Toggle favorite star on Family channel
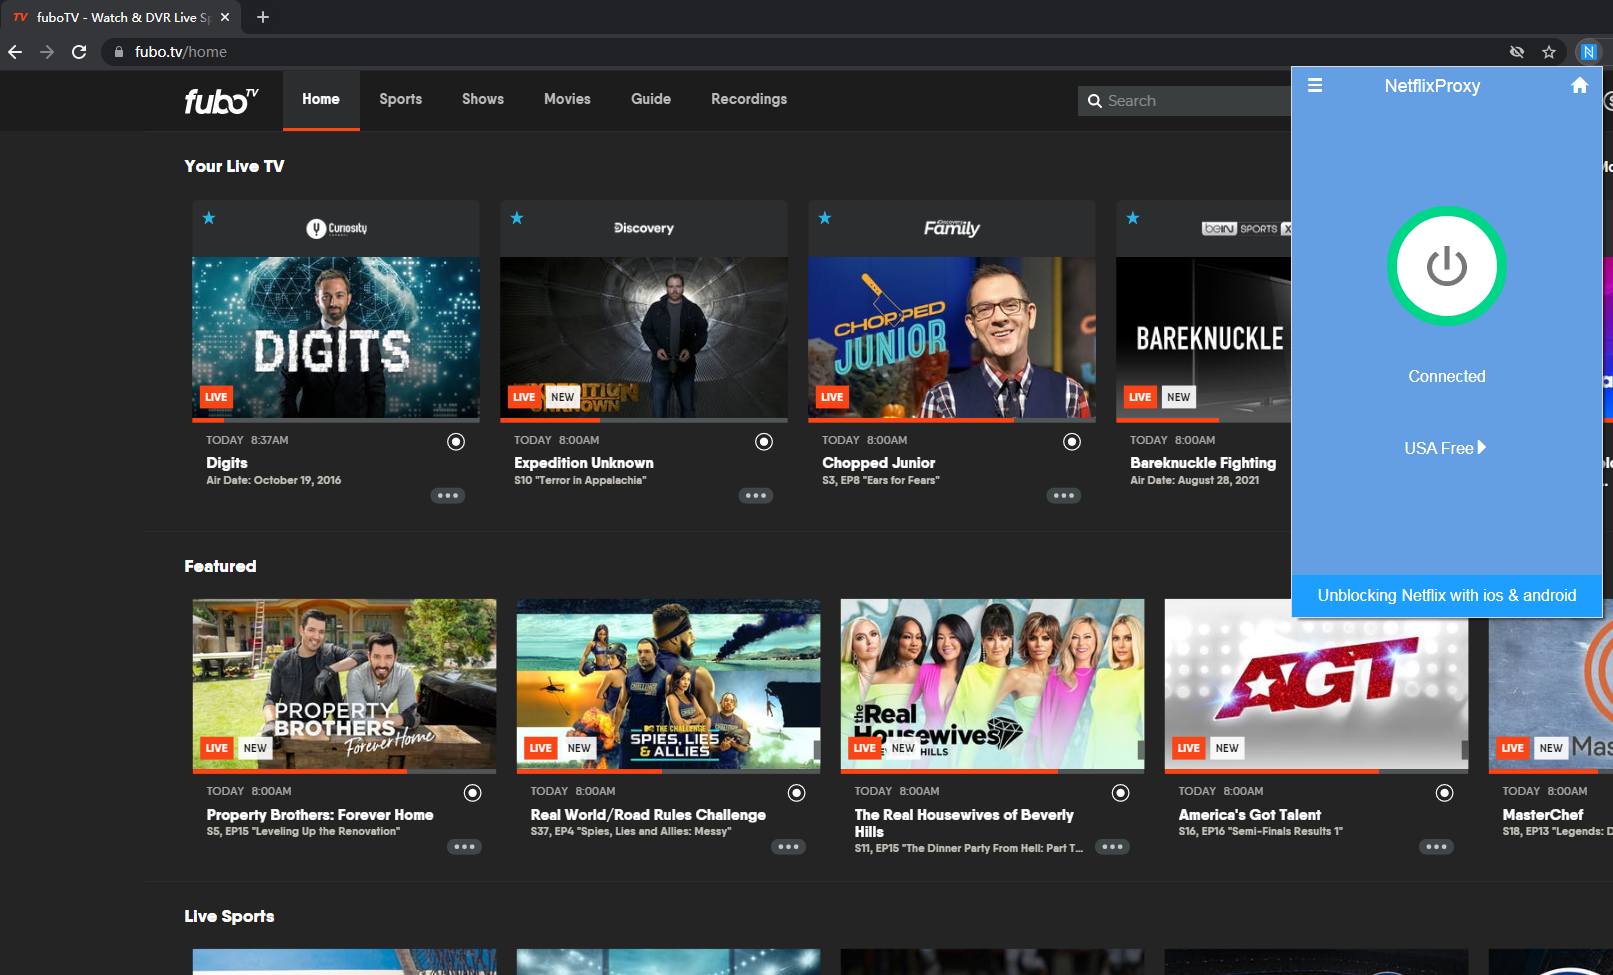The height and width of the screenshot is (975, 1613). [x=825, y=218]
